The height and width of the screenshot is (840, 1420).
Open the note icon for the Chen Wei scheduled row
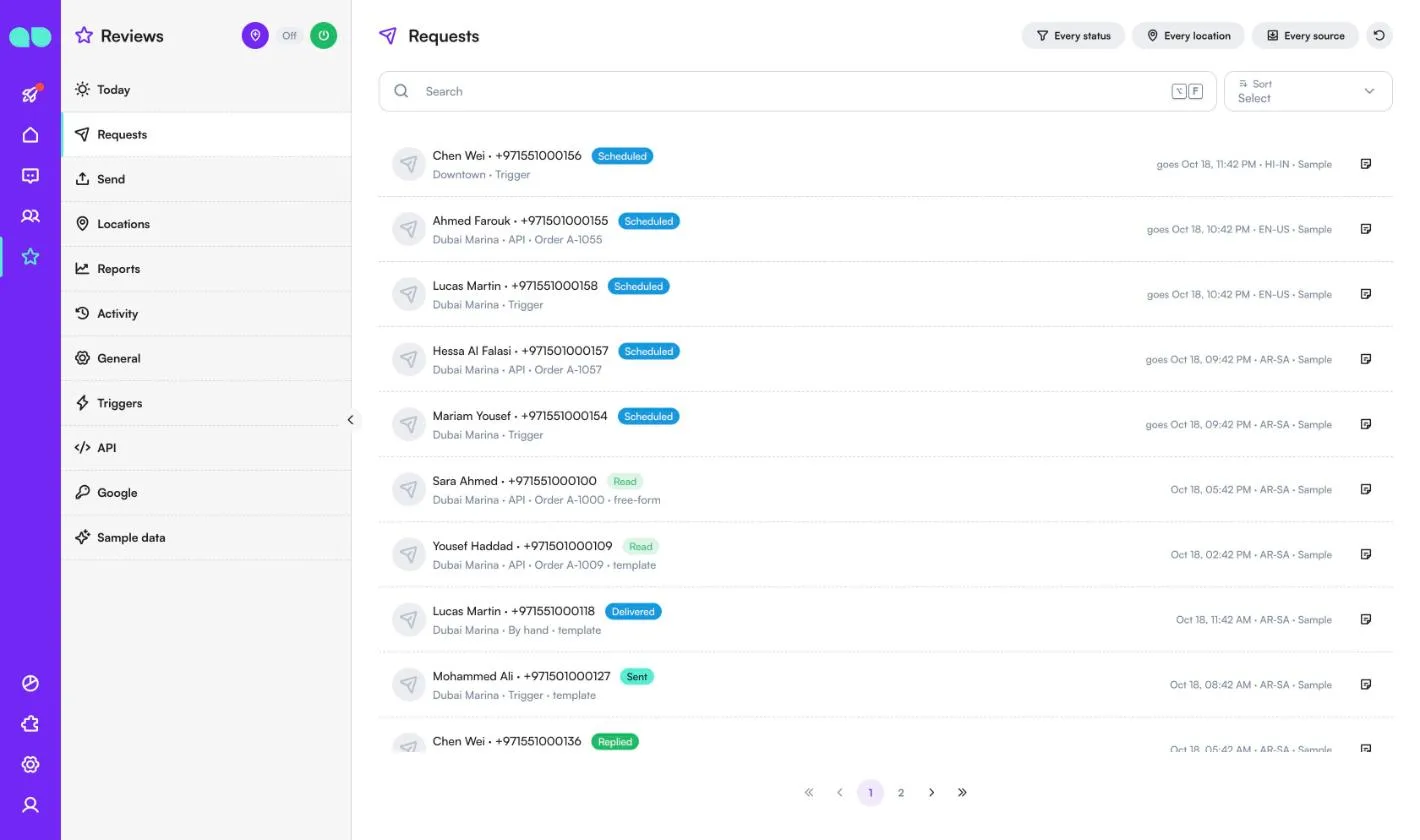[x=1366, y=164]
